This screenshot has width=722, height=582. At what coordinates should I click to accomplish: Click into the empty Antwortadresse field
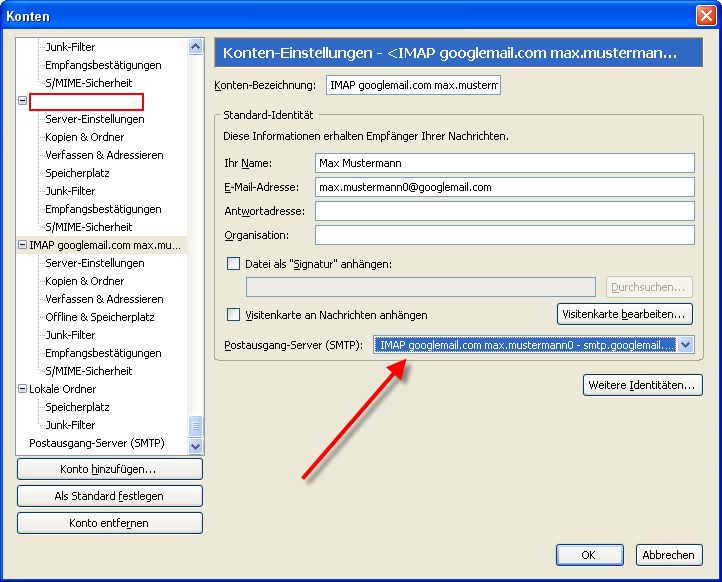pyautogui.click(x=505, y=211)
